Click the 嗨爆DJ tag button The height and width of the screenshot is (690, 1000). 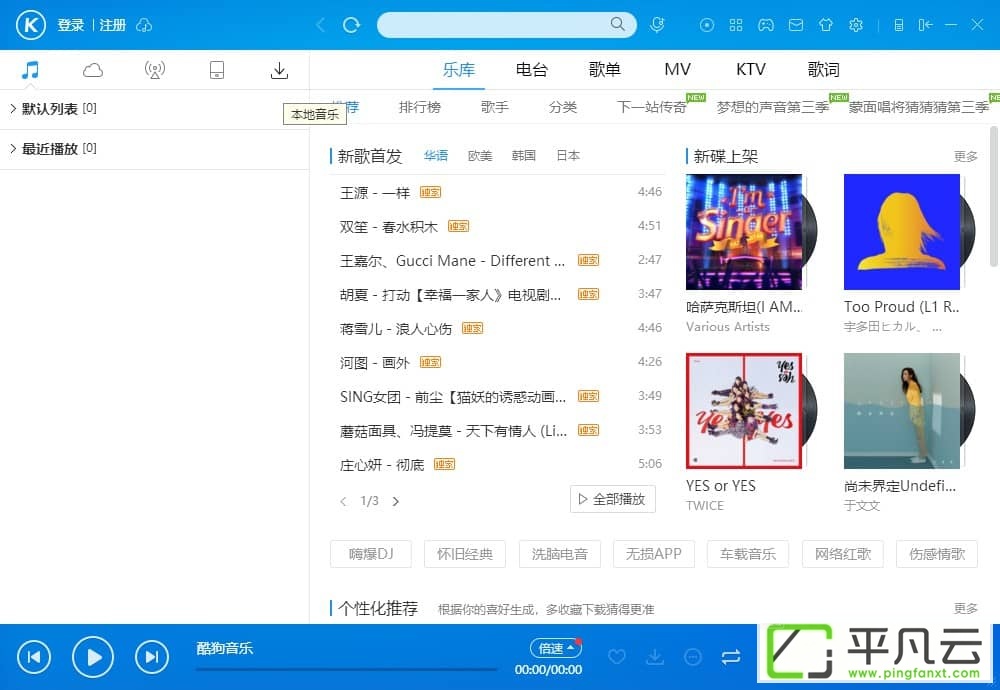[x=371, y=554]
